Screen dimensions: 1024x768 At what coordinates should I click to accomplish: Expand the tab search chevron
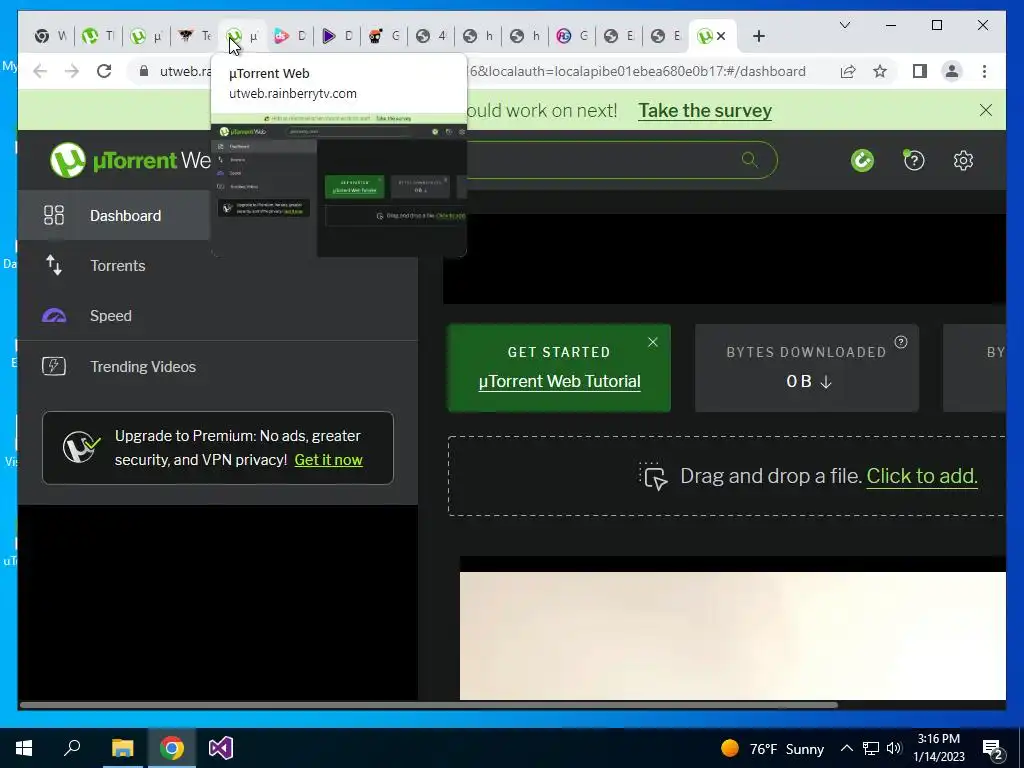click(x=844, y=25)
